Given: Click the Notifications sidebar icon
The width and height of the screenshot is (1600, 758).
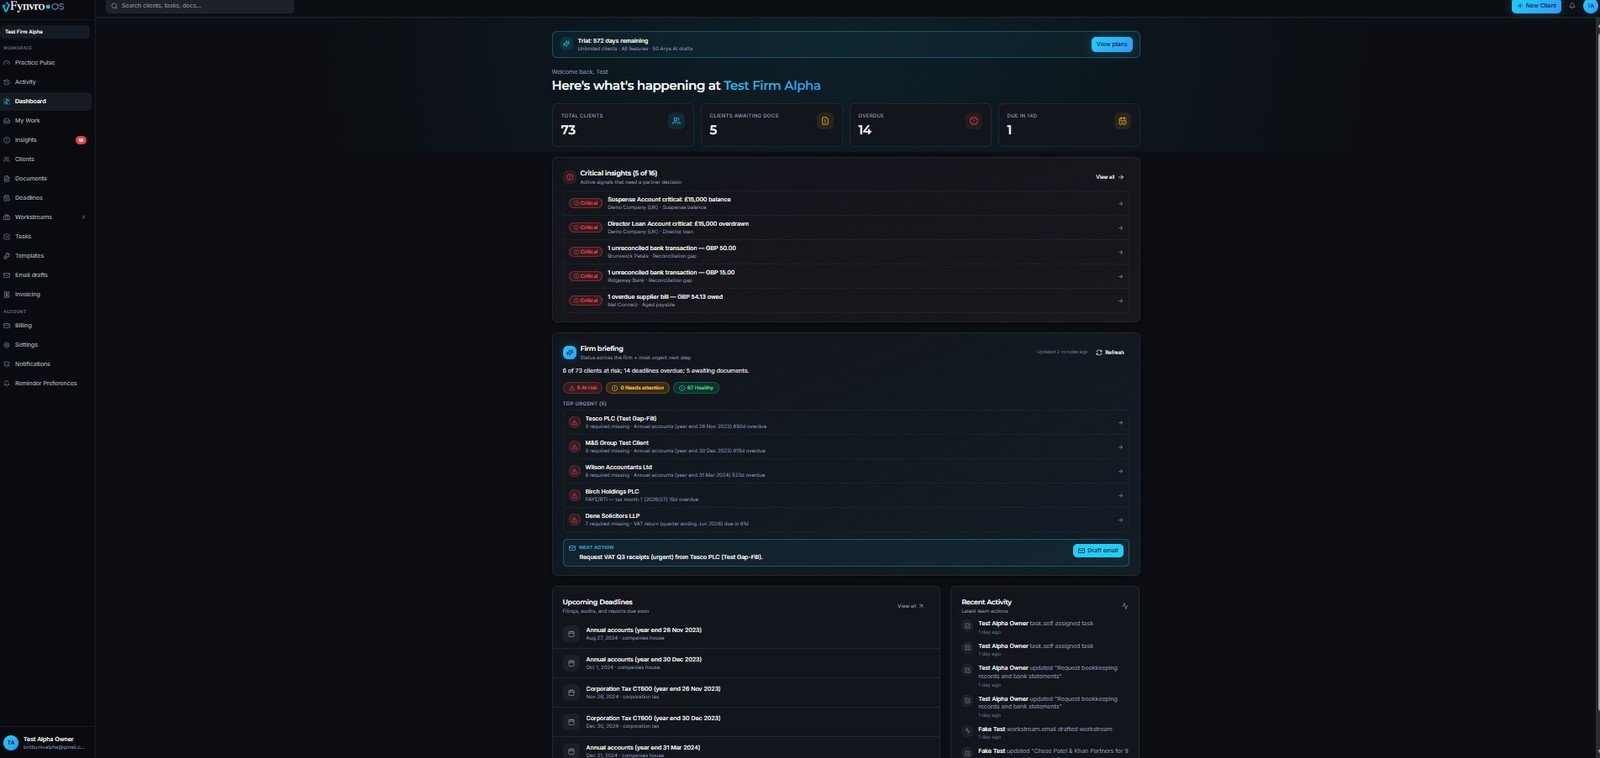Looking at the screenshot, I should (7, 364).
